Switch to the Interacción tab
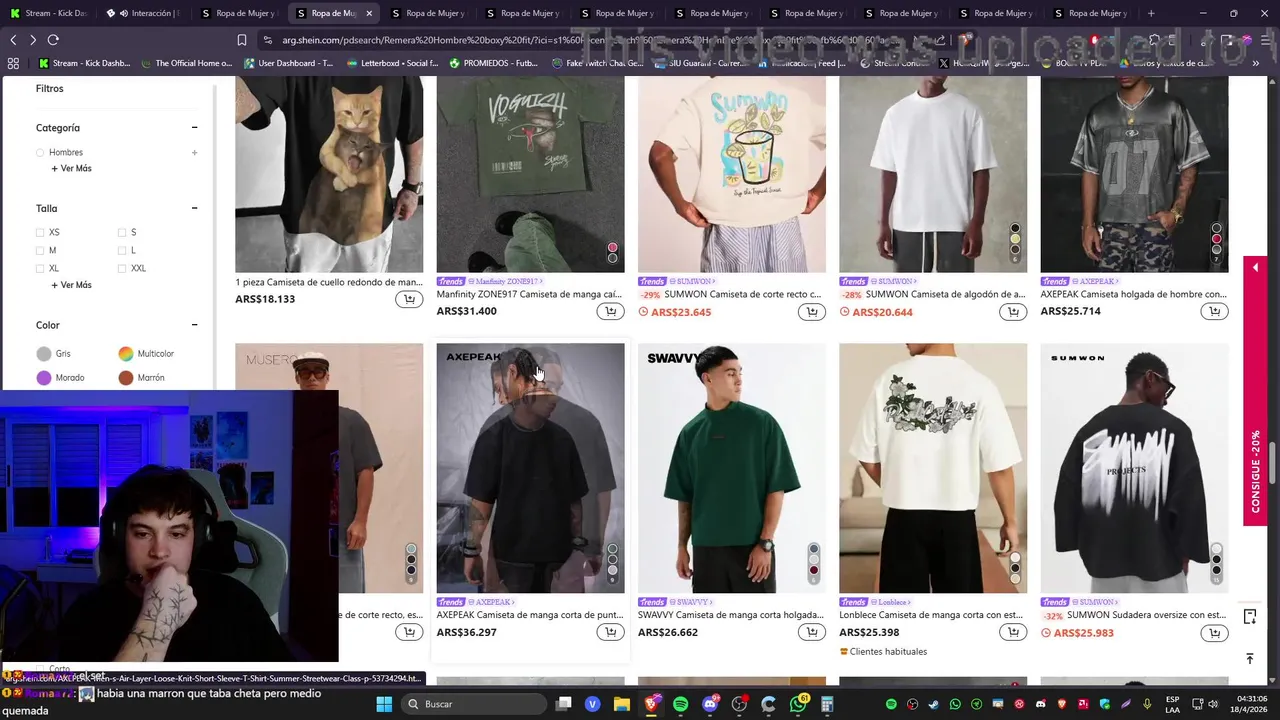1280x720 pixels. 144,13
